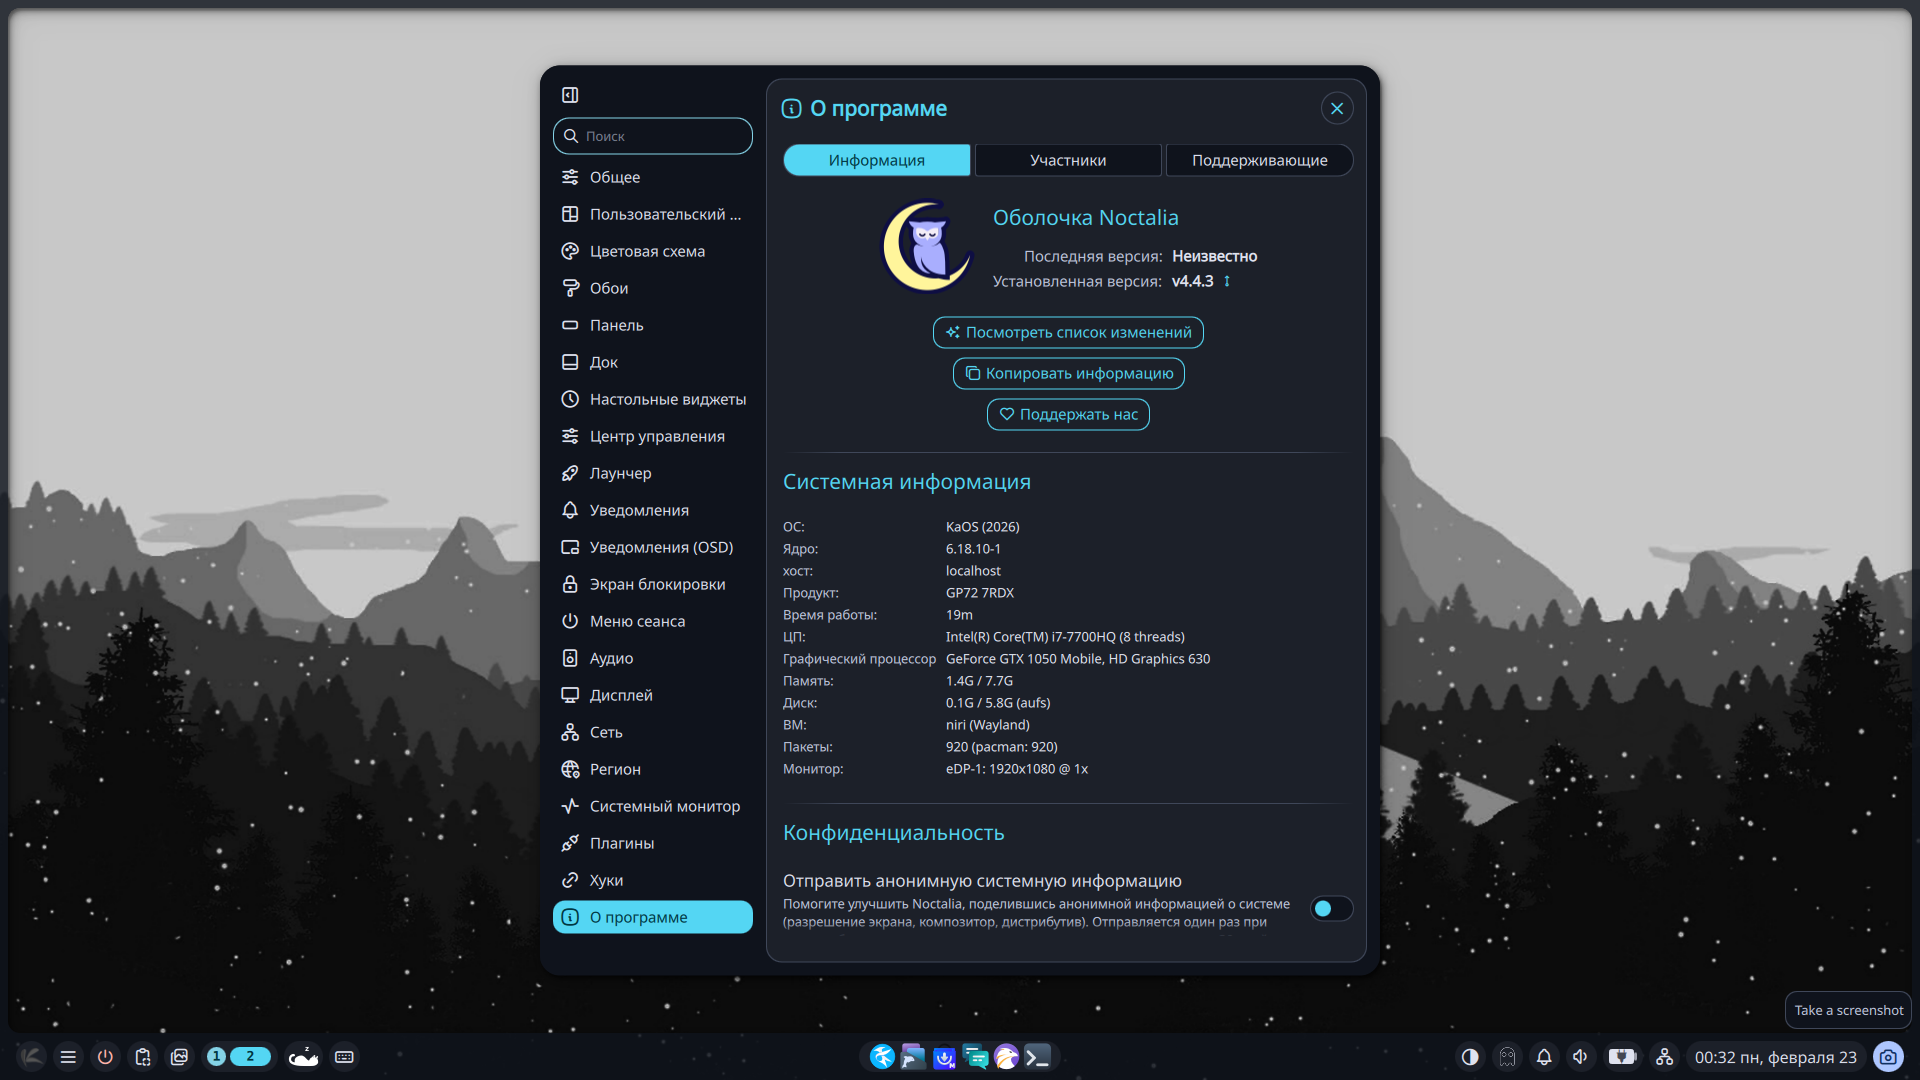Switch to workspace 1 indicator
The width and height of the screenshot is (1920, 1080).
click(x=216, y=1057)
